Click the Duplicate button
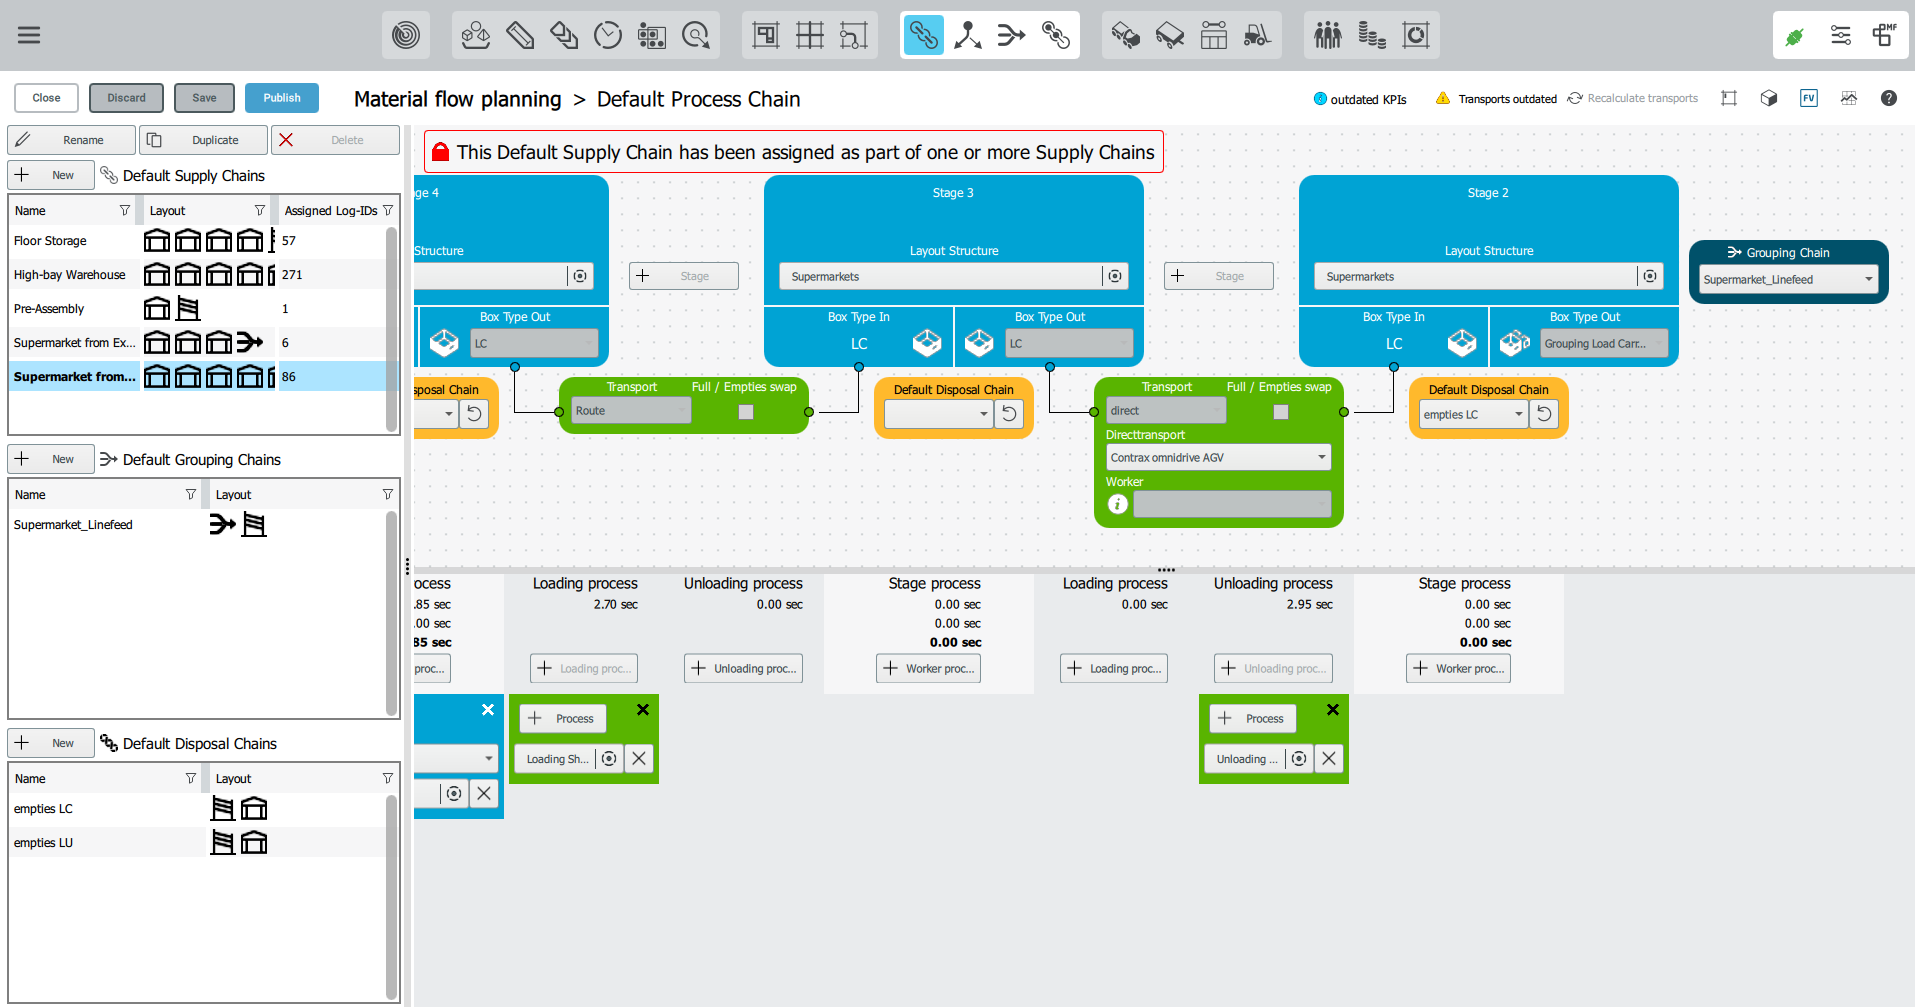Viewport: 1915px width, 1007px height. click(x=204, y=140)
